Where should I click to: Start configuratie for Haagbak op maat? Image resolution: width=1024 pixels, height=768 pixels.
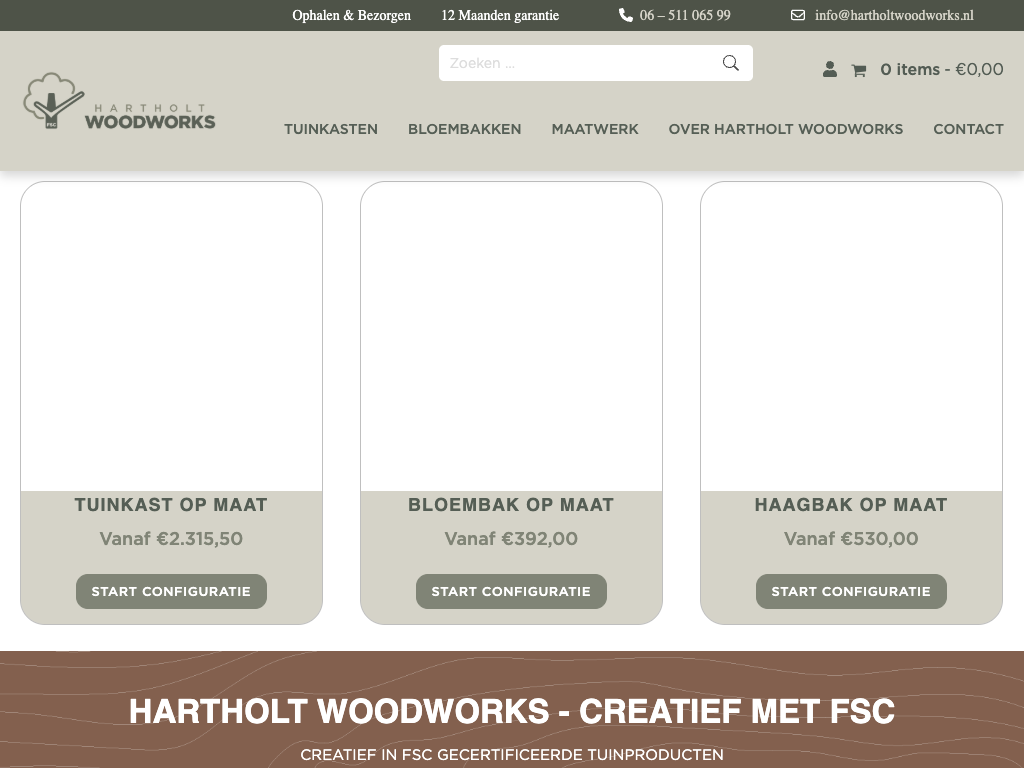851,591
